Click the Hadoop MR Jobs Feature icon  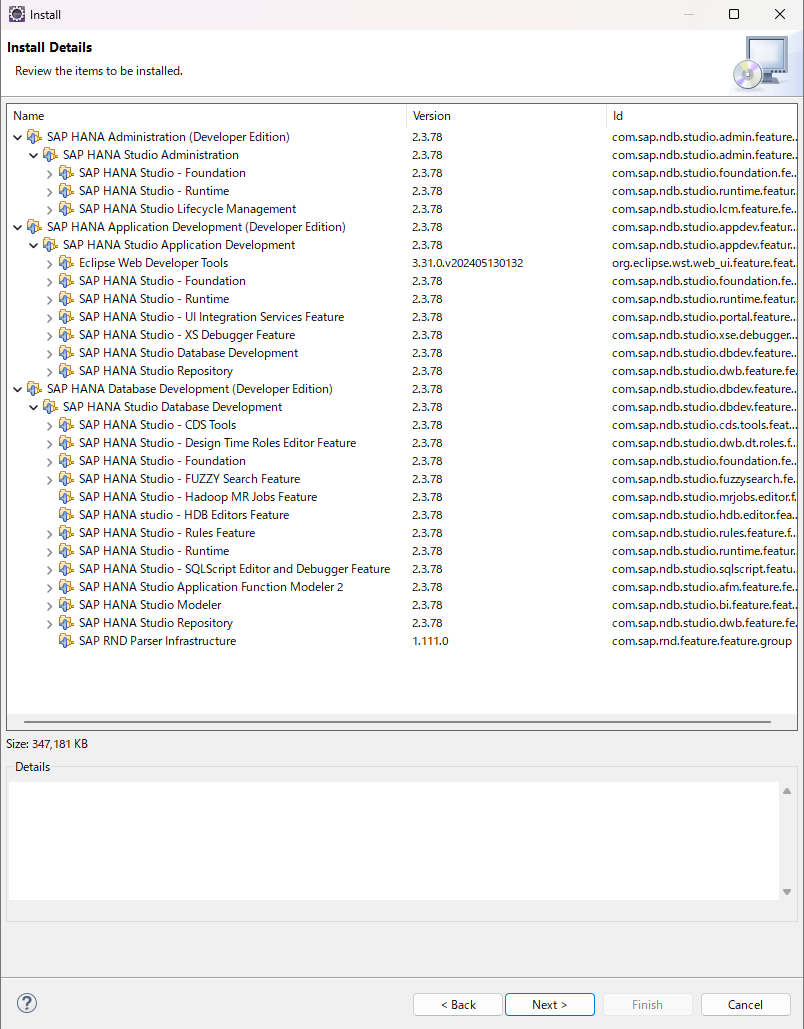pyautogui.click(x=66, y=497)
